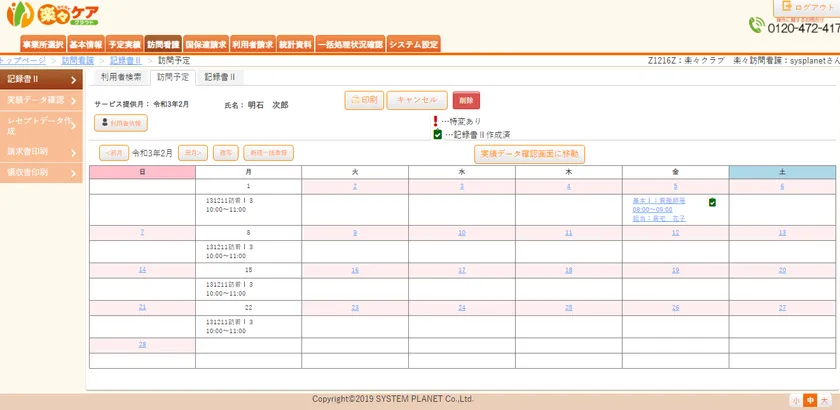Image resolution: width=840 pixels, height=410 pixels.
Task: Click 実績データ確認画面に移動 button
Action: pos(529,154)
